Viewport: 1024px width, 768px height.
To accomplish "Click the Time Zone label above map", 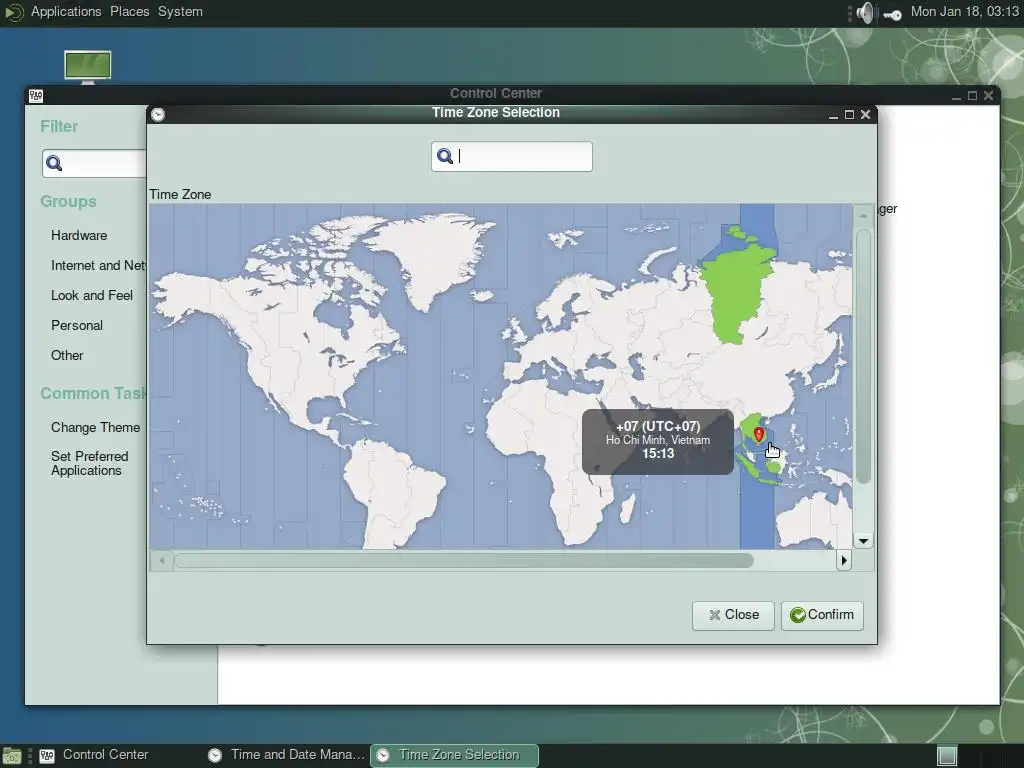I will click(x=180, y=195).
